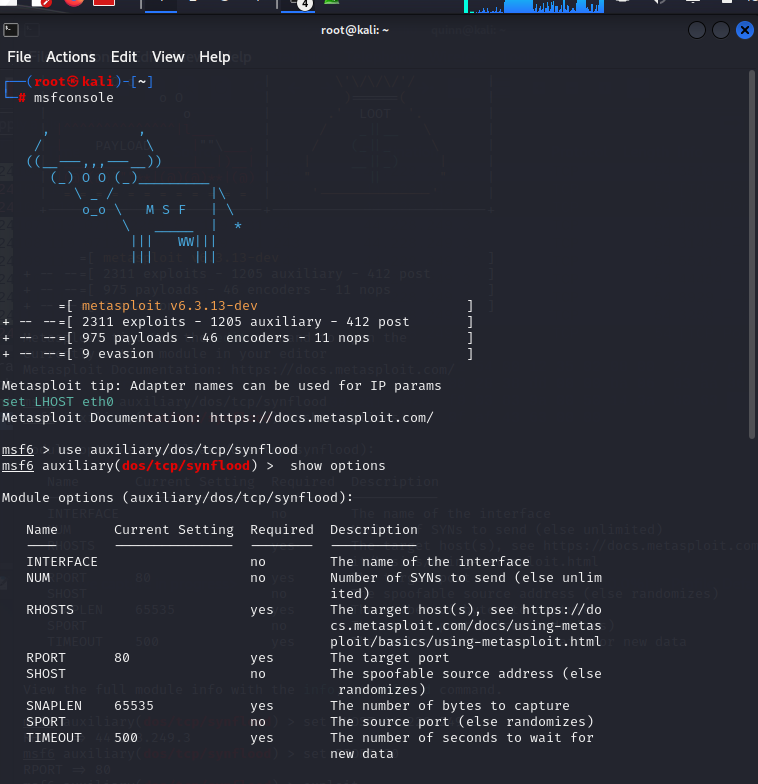Expand the View menu
Viewport: 758px width, 784px height.
click(168, 57)
